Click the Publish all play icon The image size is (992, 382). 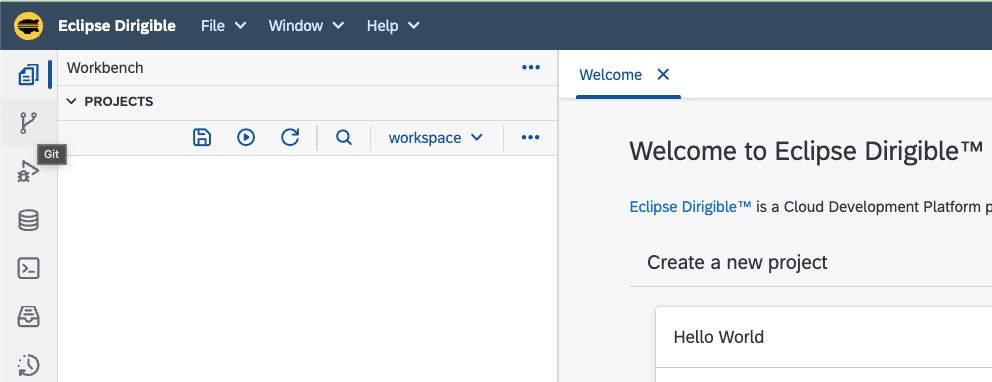click(x=246, y=137)
